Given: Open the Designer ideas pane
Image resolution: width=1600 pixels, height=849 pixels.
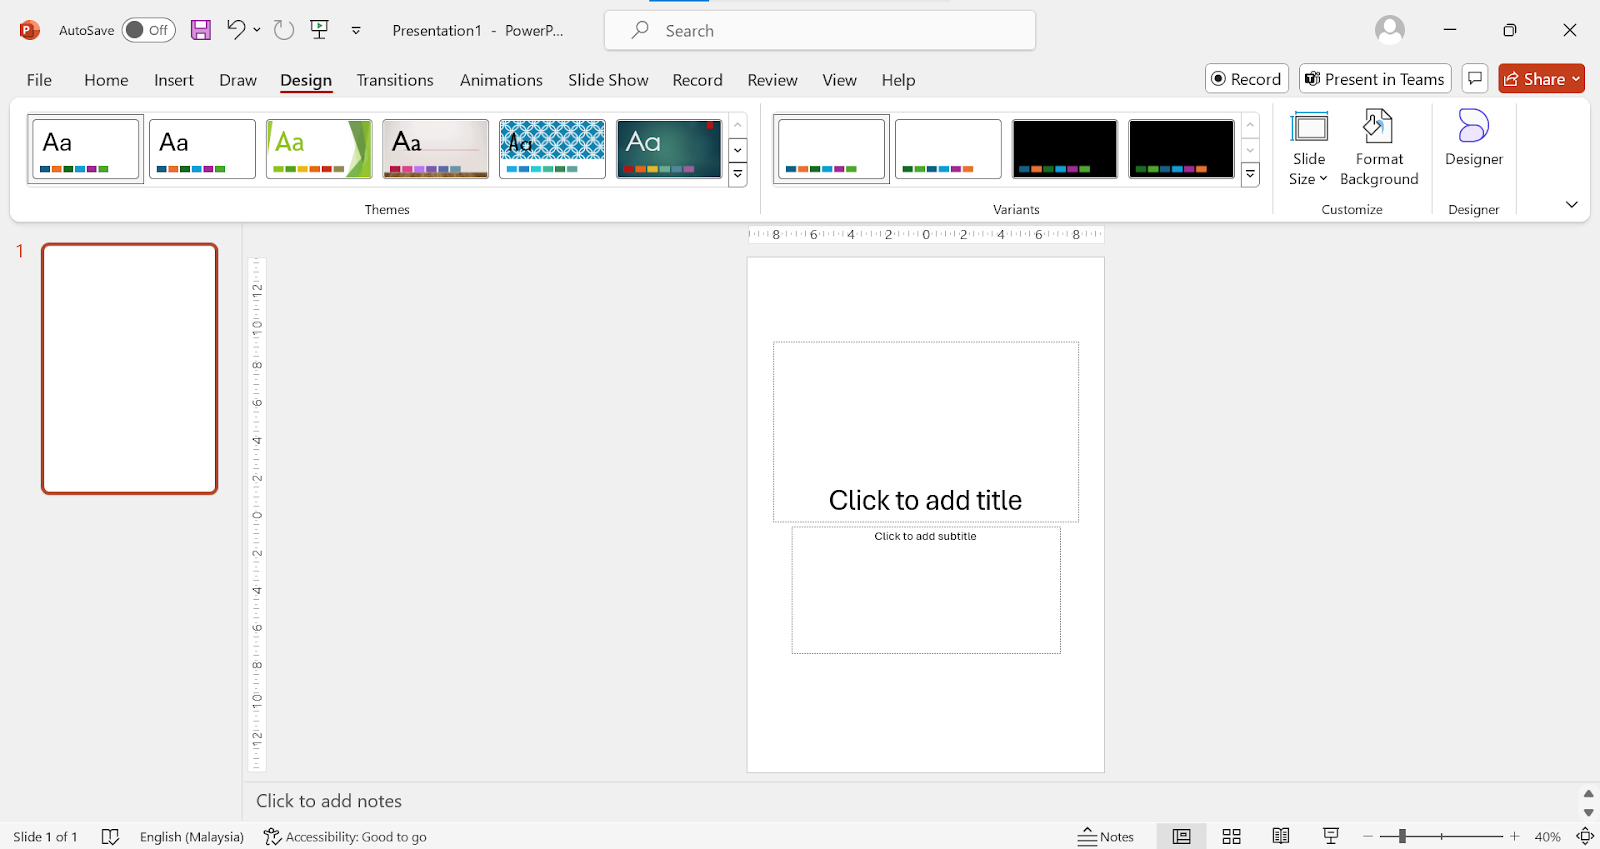Looking at the screenshot, I should (1473, 139).
